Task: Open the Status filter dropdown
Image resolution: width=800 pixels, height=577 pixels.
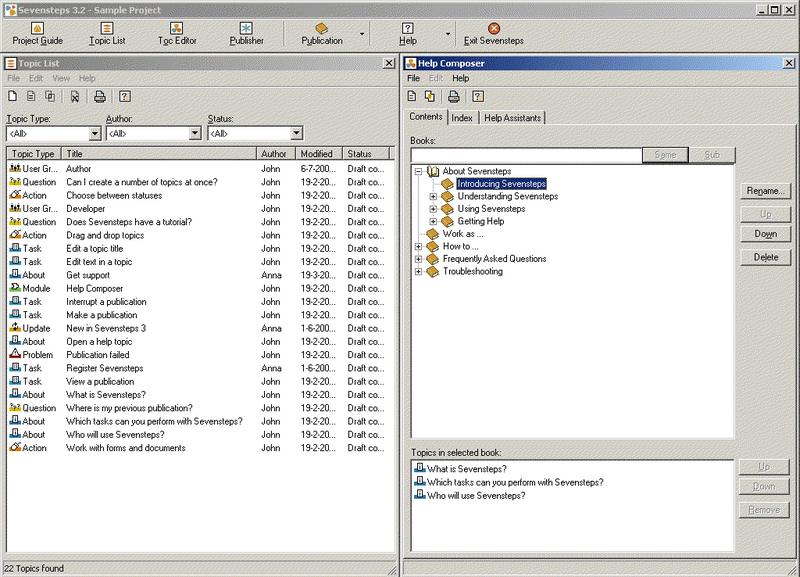Action: (296, 134)
